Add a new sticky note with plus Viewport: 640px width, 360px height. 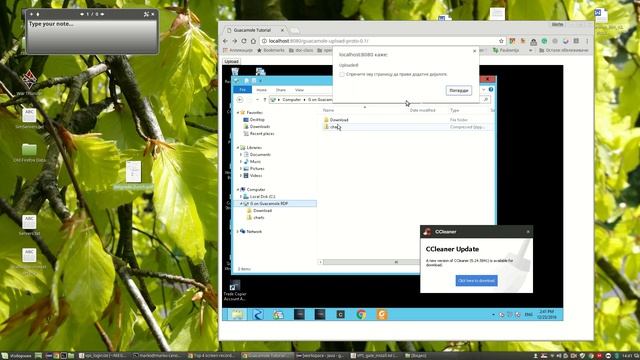click(31, 14)
